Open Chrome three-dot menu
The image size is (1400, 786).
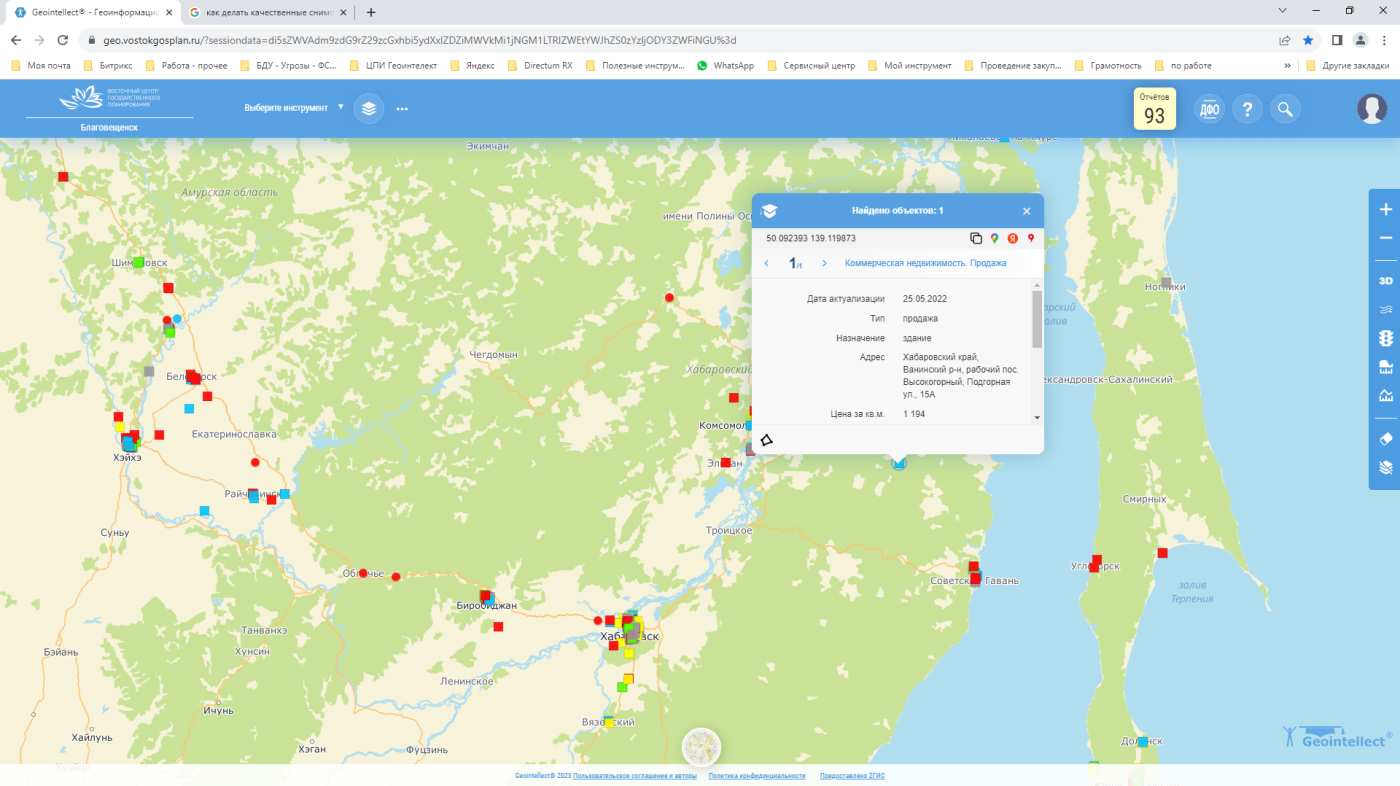[1385, 40]
